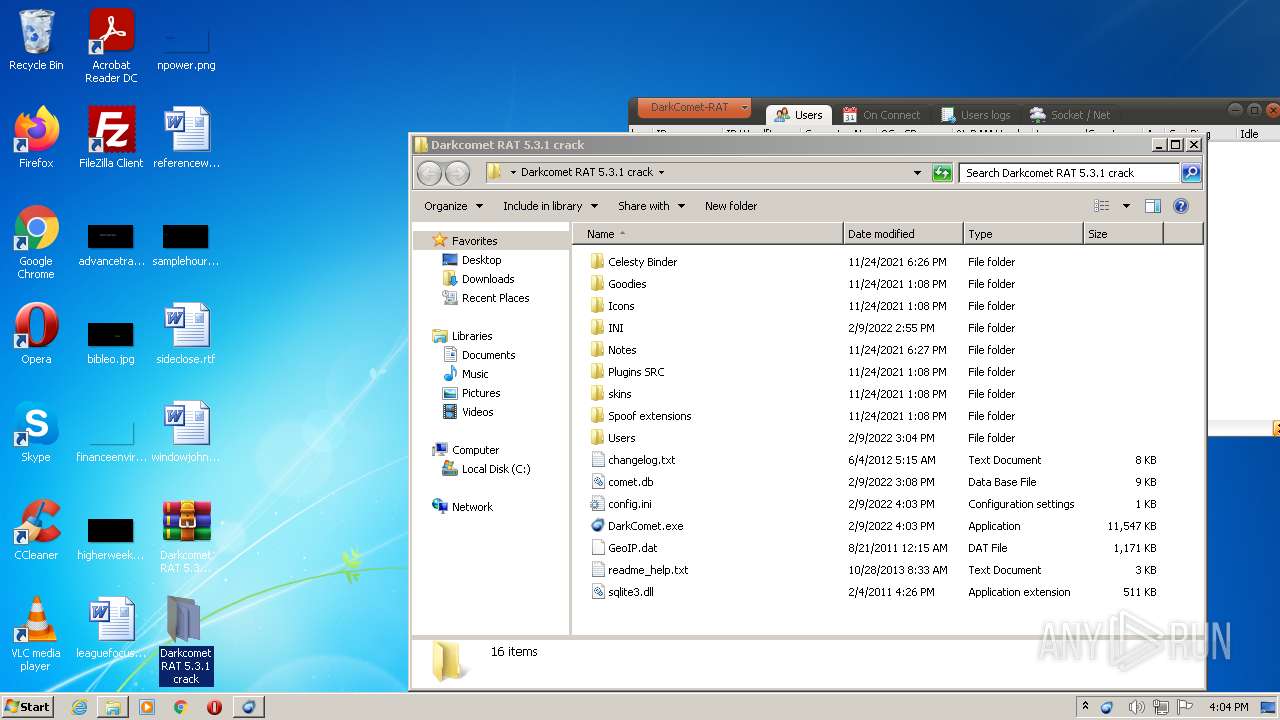Click Opera taskbar icon
The image size is (1280, 720).
(214, 707)
